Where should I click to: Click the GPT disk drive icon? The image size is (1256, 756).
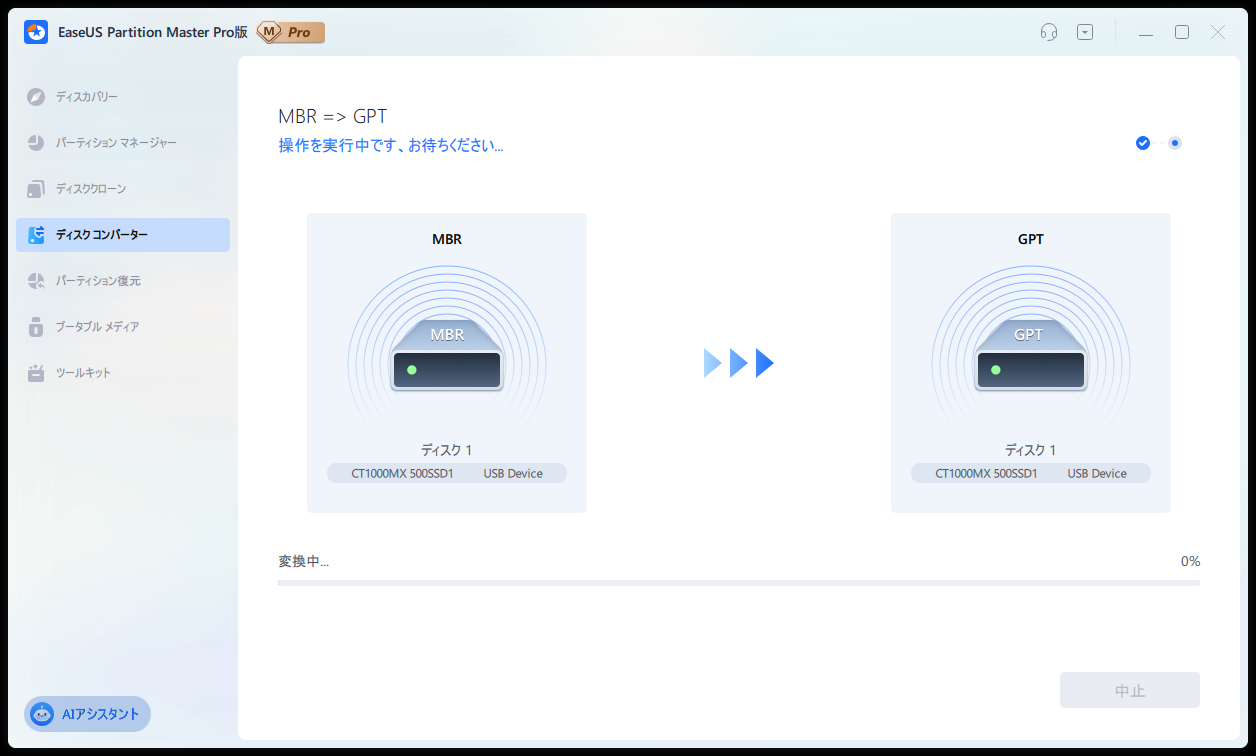(x=1030, y=356)
